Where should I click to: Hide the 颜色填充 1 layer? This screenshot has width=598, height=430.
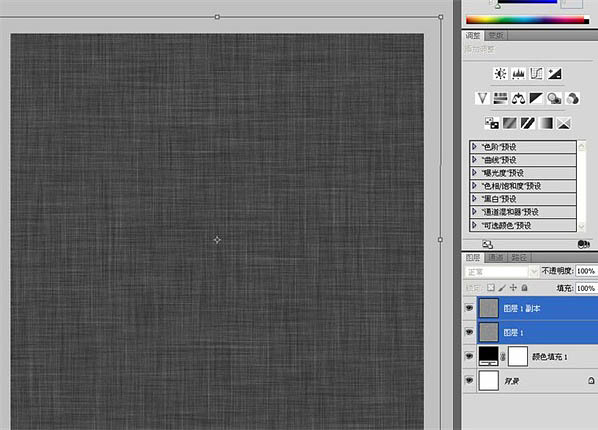coord(469,356)
